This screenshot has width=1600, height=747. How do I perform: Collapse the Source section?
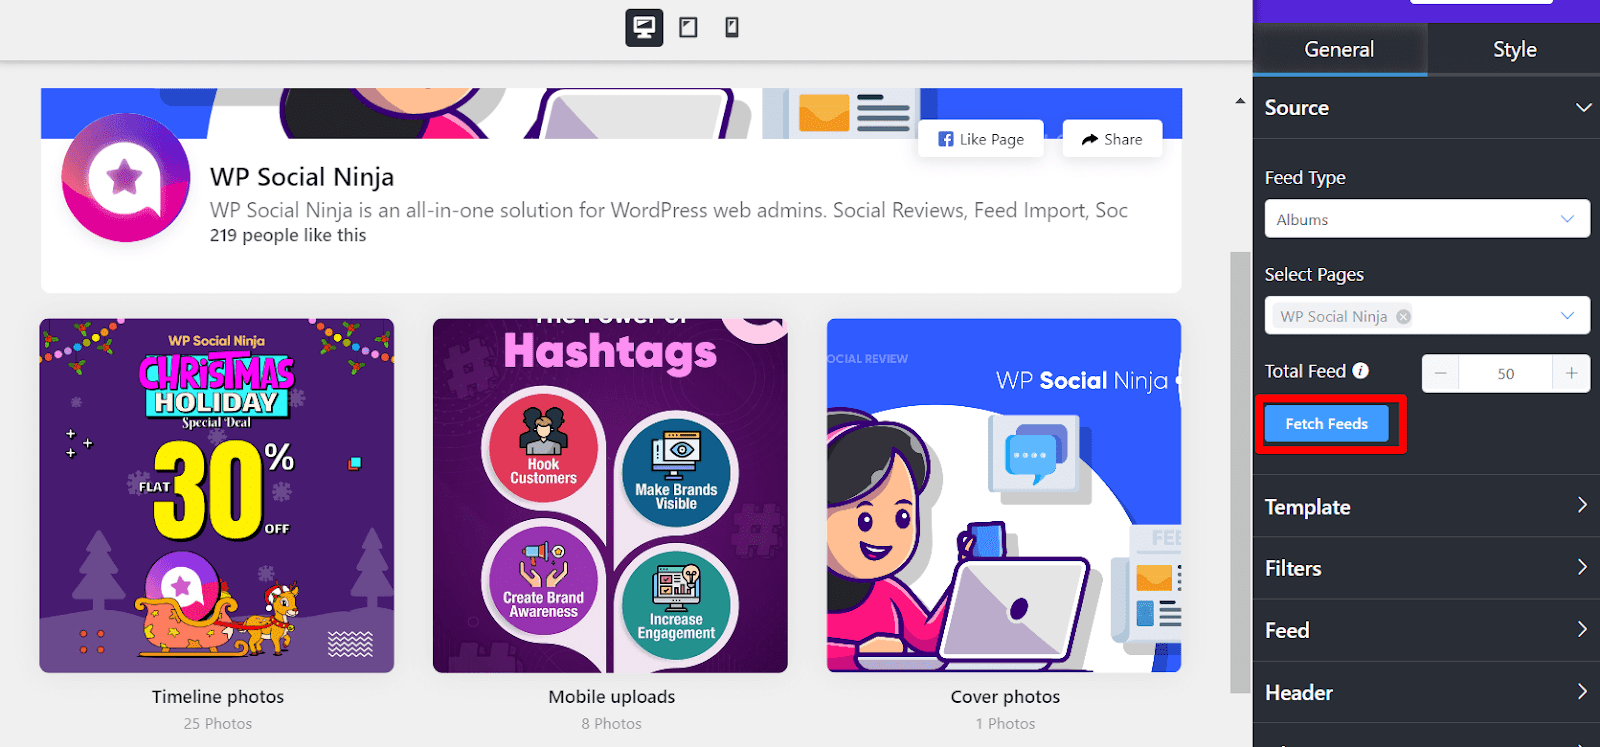coord(1426,108)
